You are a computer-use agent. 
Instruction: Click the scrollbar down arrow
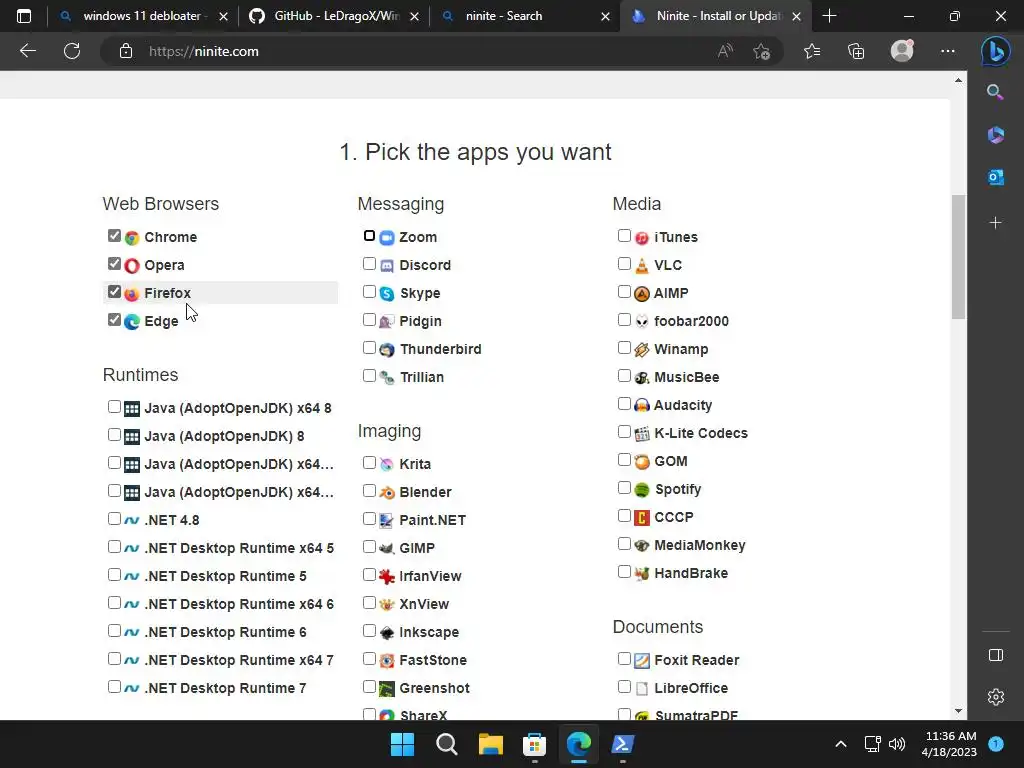[x=958, y=711]
